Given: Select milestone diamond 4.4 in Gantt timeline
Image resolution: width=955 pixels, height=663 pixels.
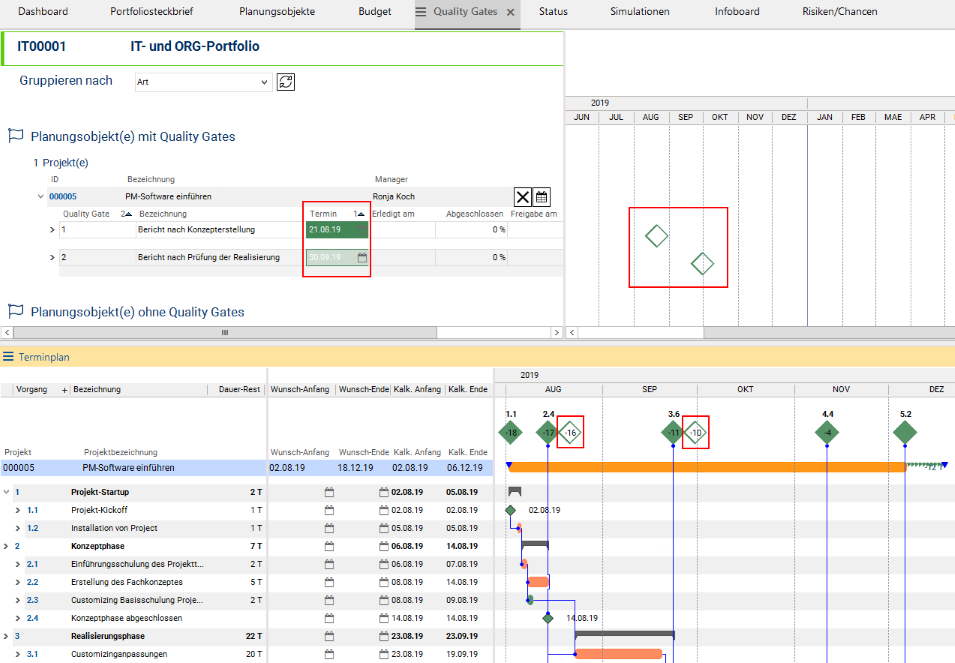Looking at the screenshot, I should [x=826, y=433].
